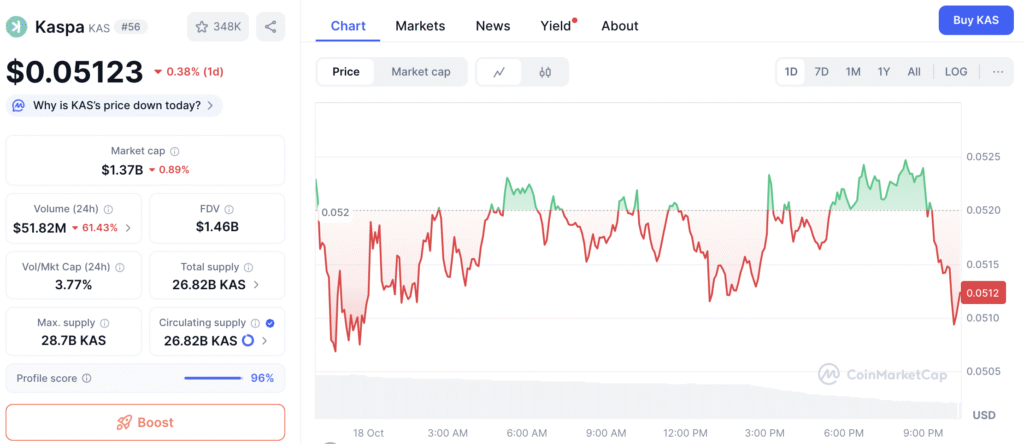This screenshot has width=1024, height=444.
Task: Click the Market cap info icon
Action: coord(175,151)
